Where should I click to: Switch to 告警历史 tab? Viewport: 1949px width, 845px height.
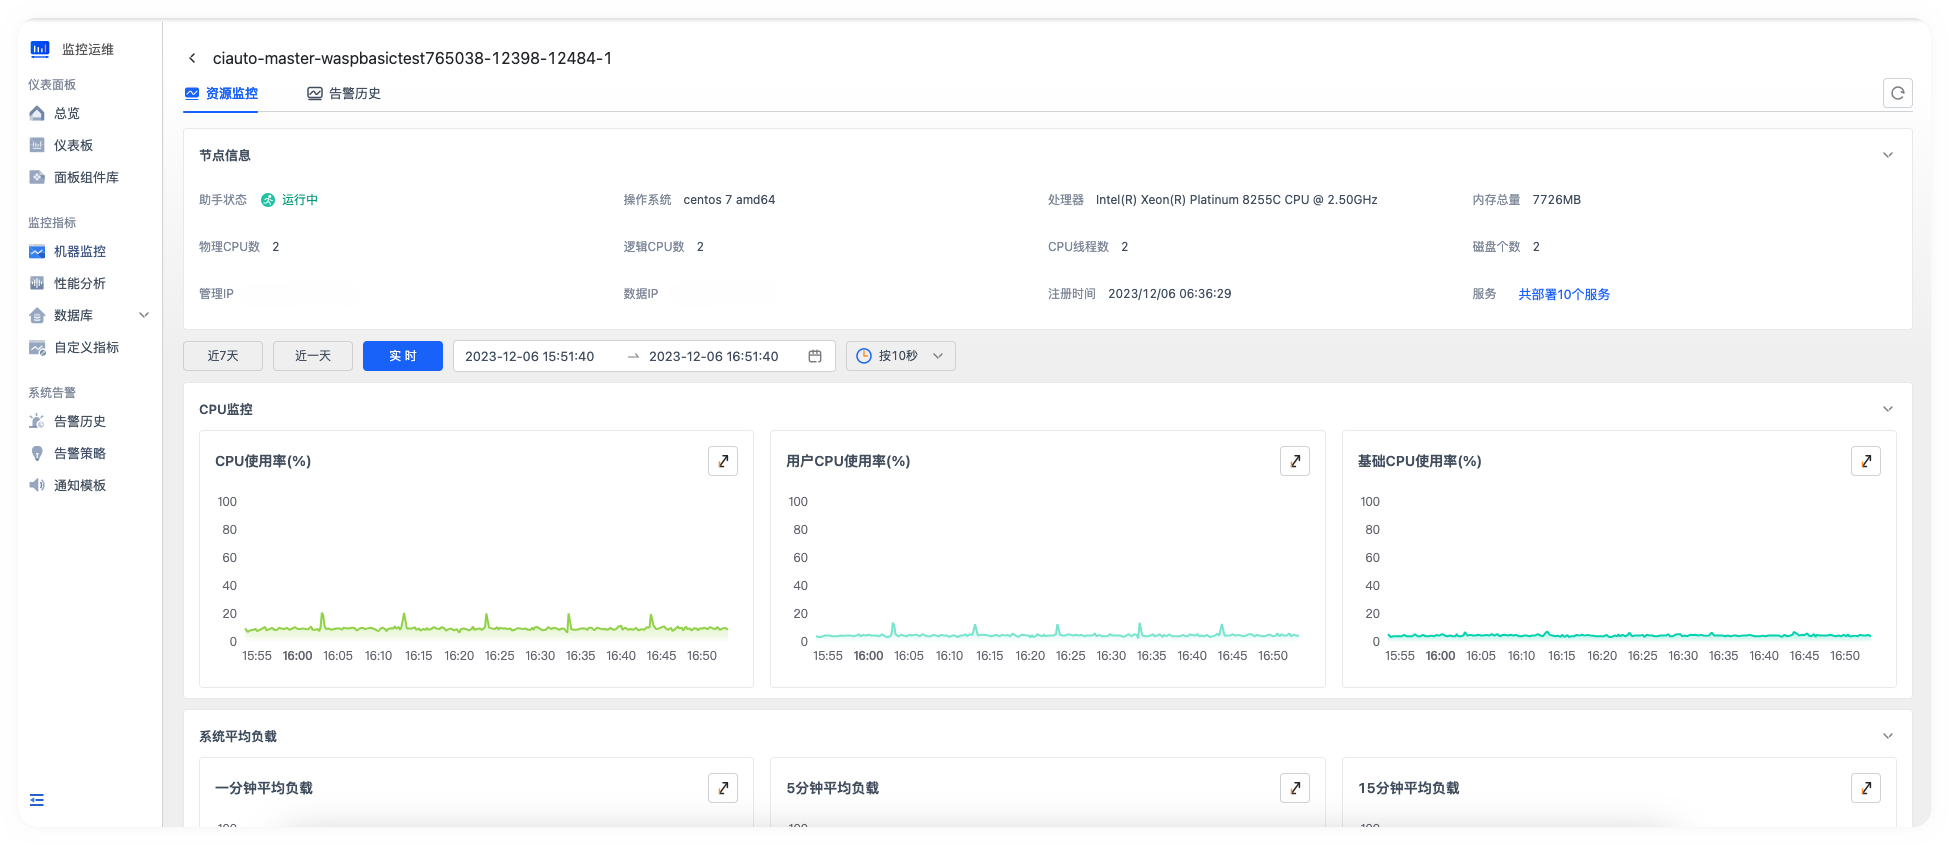344,94
